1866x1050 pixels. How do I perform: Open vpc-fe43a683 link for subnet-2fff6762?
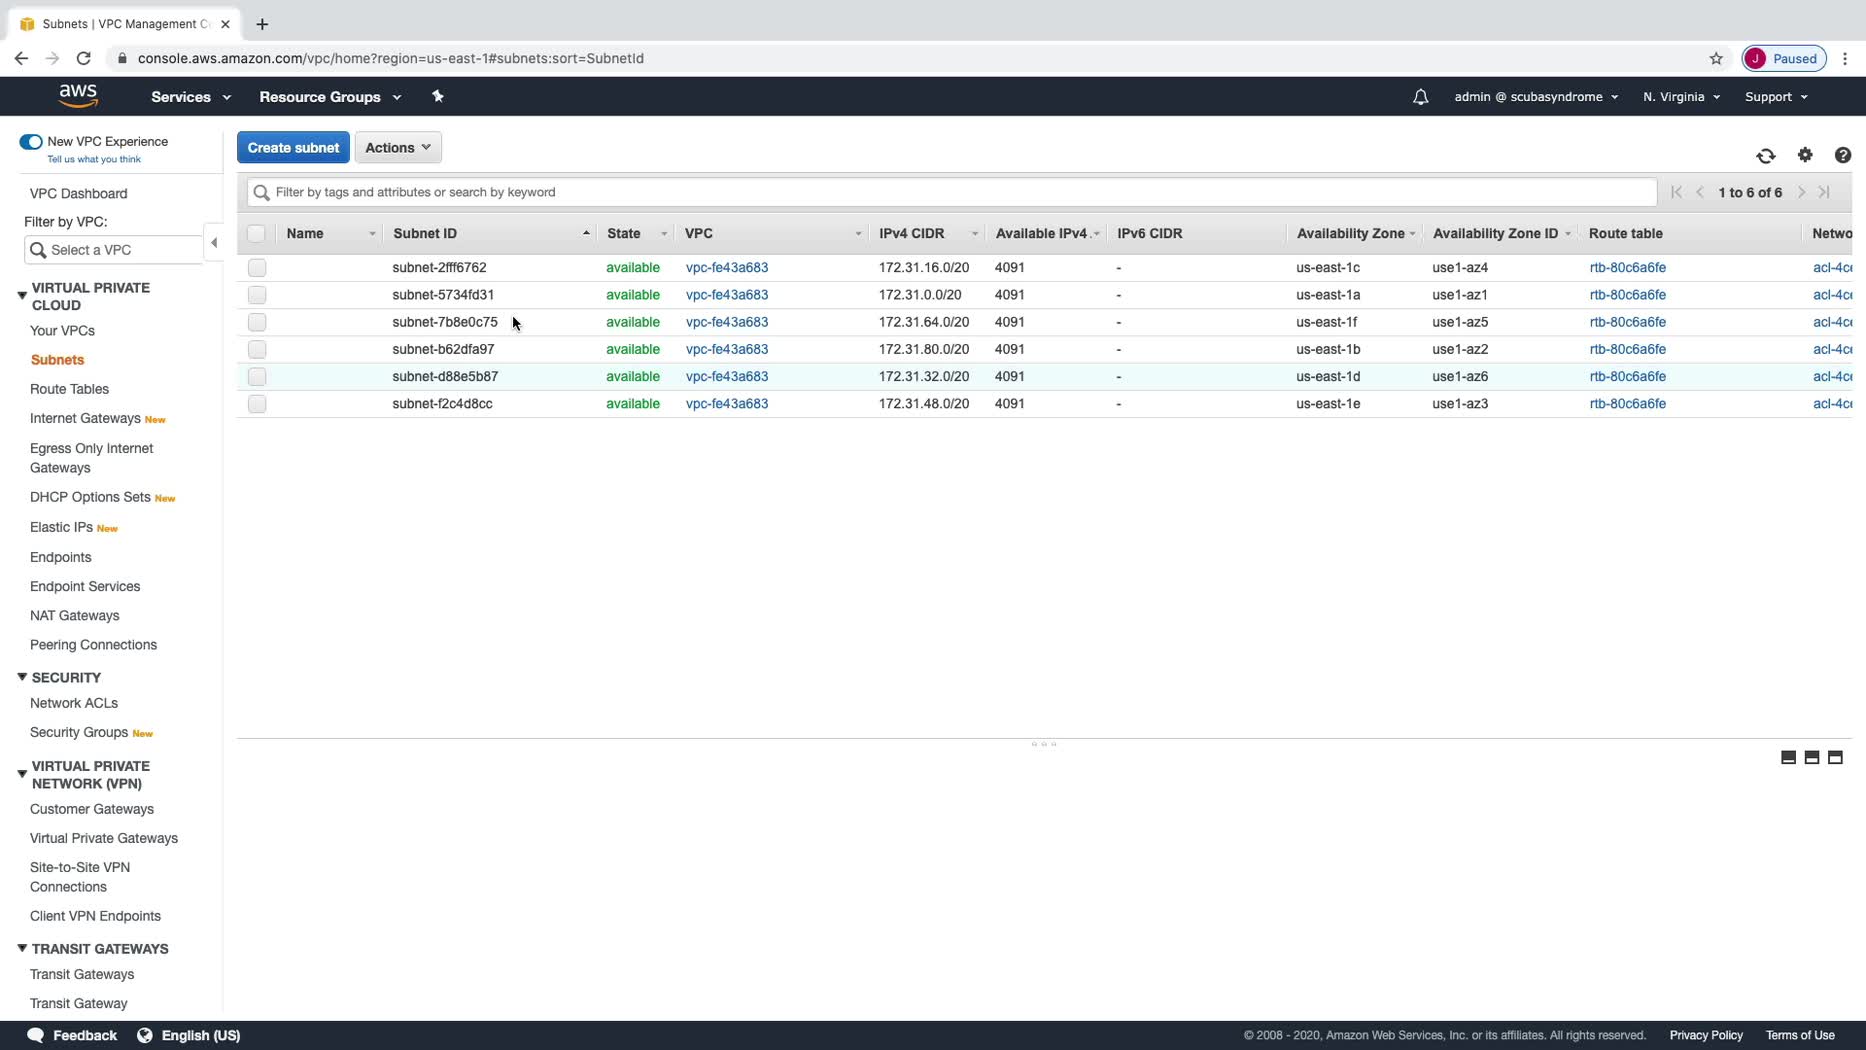(727, 268)
